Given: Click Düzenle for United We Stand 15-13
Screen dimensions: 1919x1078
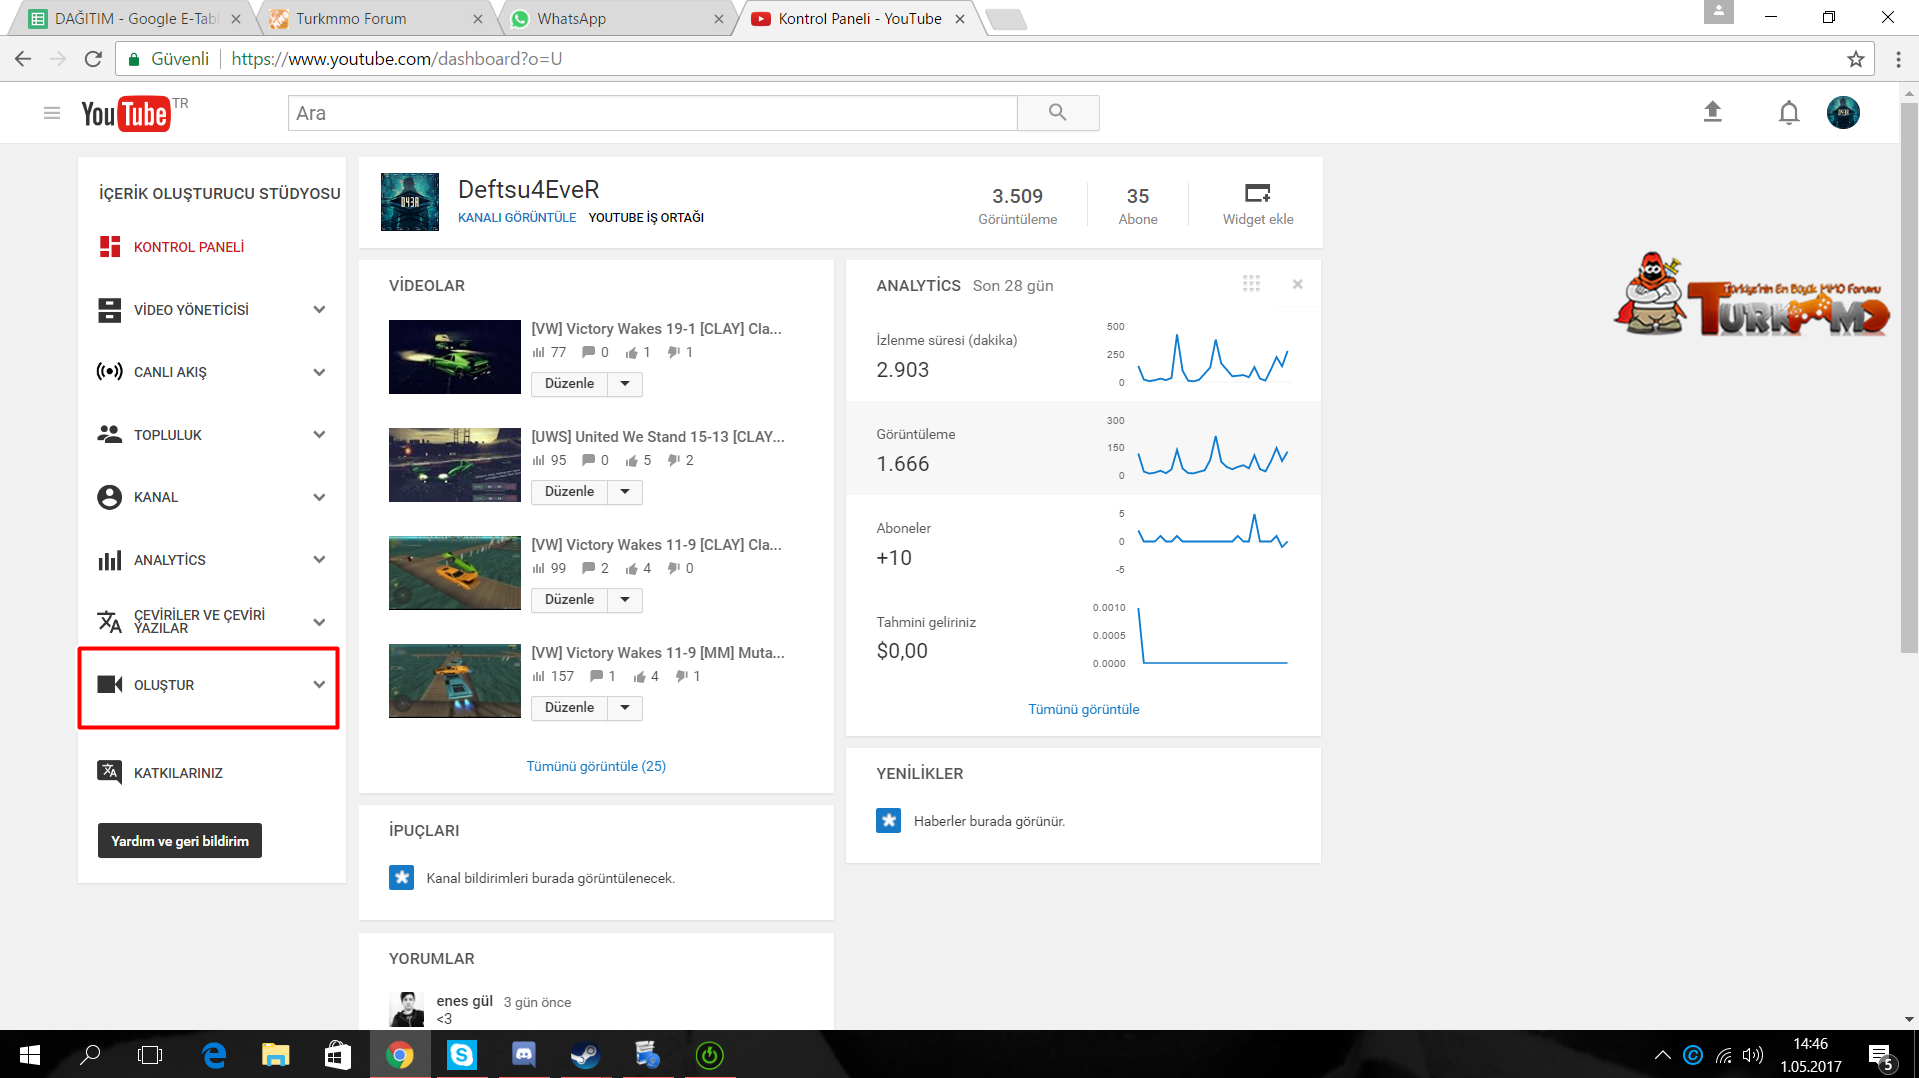Looking at the screenshot, I should click(x=569, y=492).
